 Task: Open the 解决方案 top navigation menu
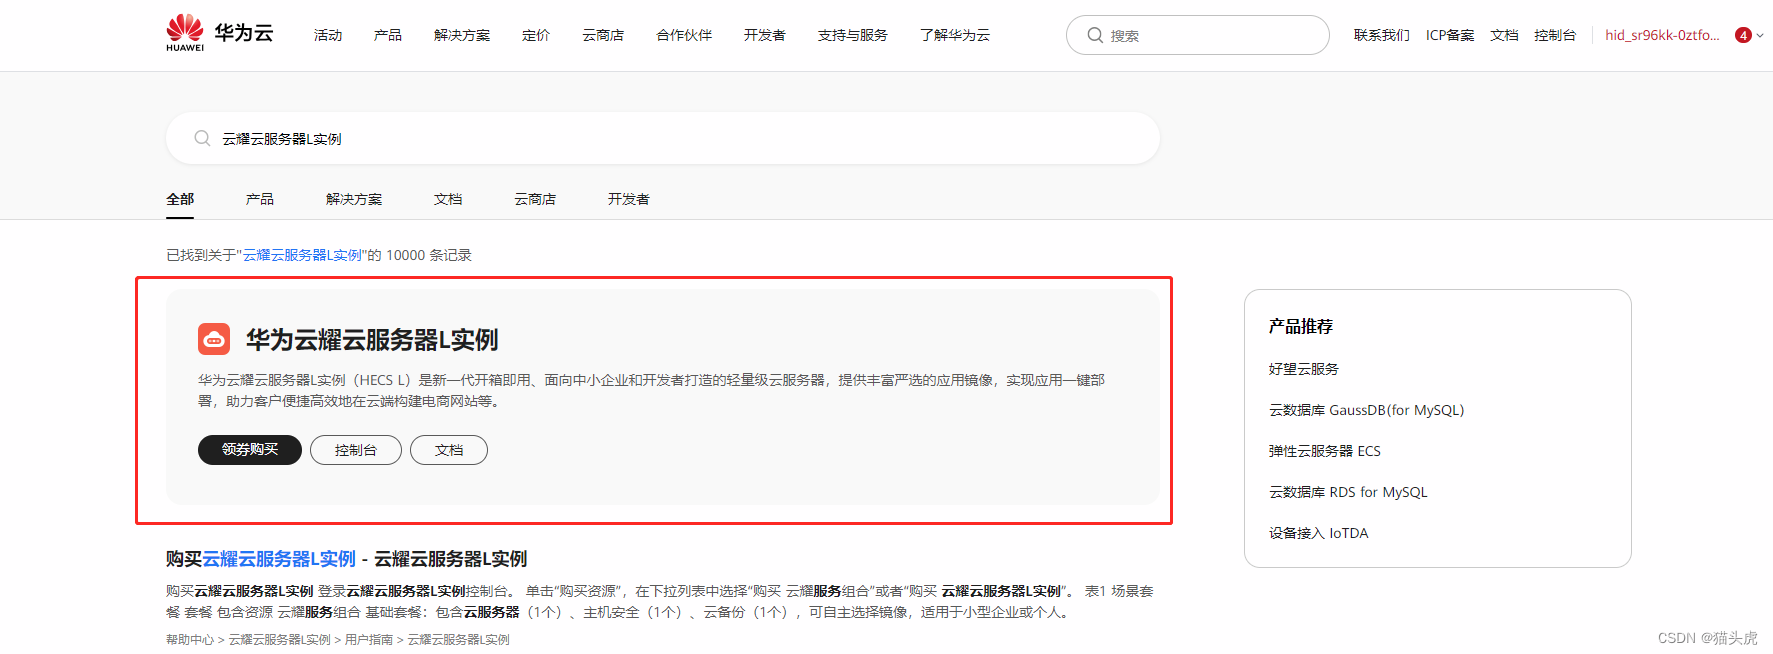pos(462,35)
